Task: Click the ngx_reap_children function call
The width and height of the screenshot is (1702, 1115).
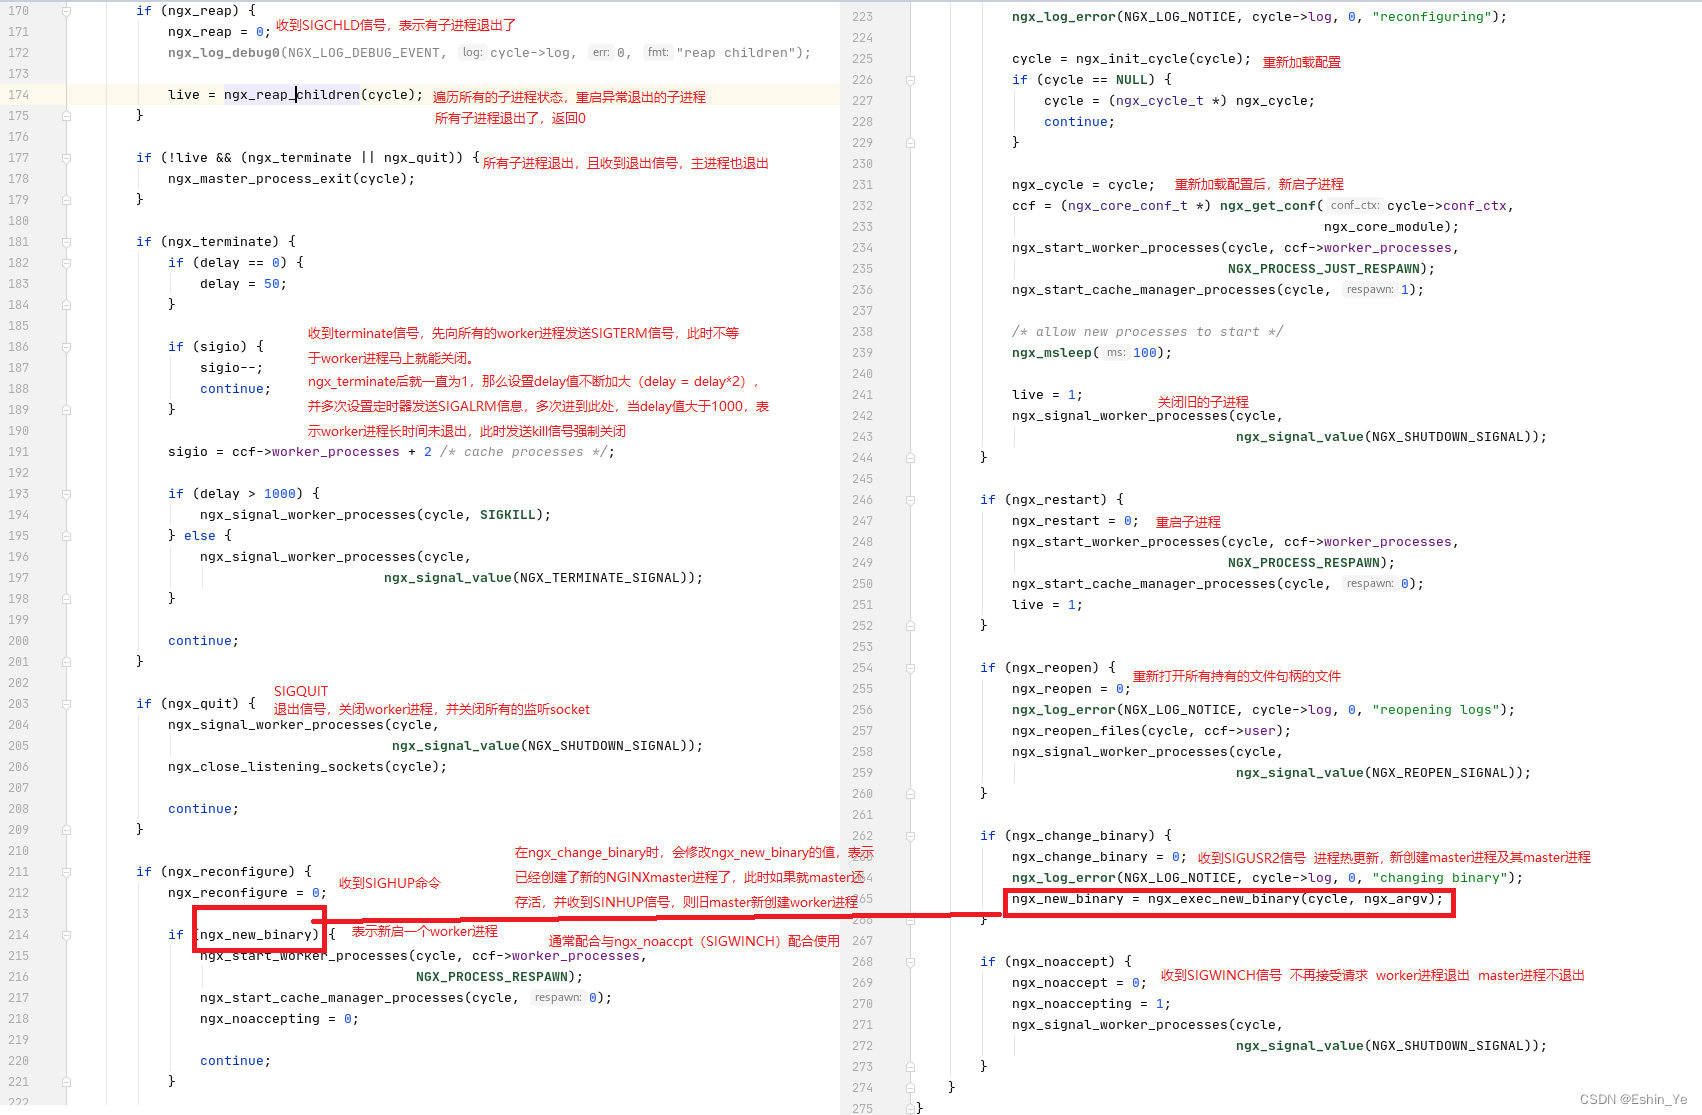Action: [292, 95]
